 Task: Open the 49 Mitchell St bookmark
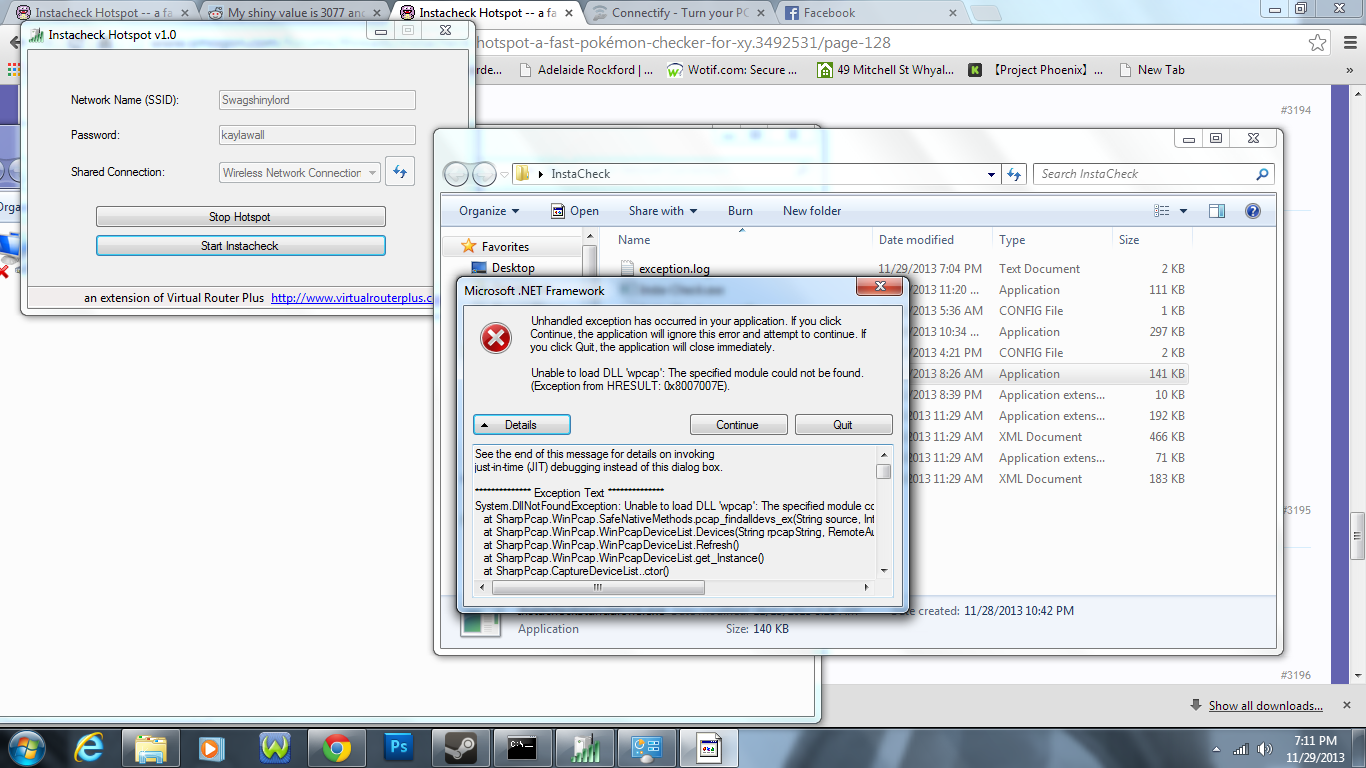tap(887, 70)
